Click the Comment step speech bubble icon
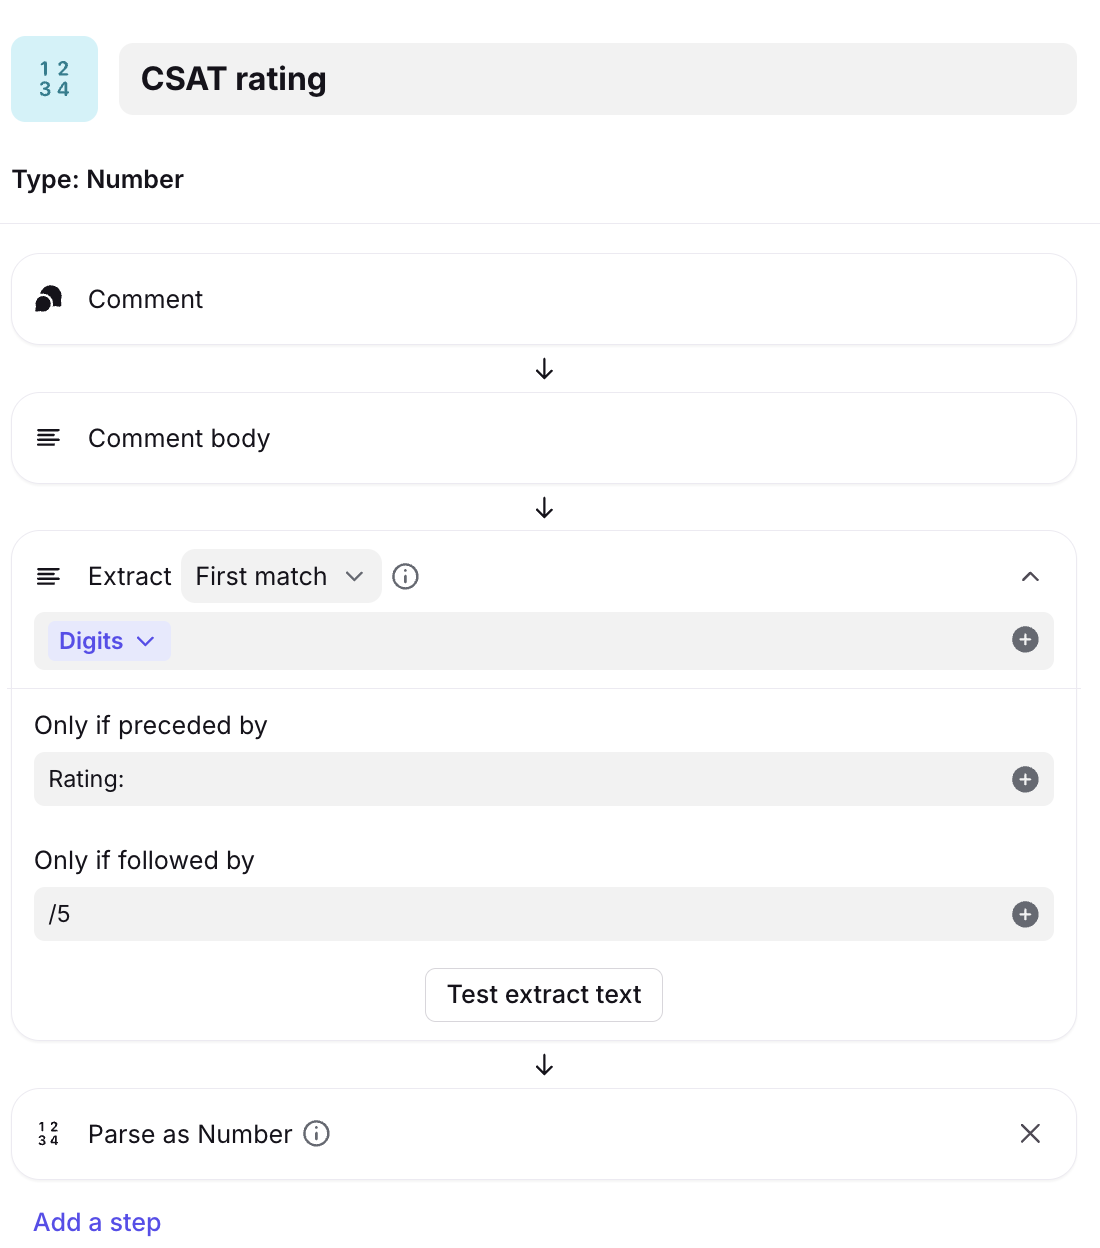 point(49,299)
